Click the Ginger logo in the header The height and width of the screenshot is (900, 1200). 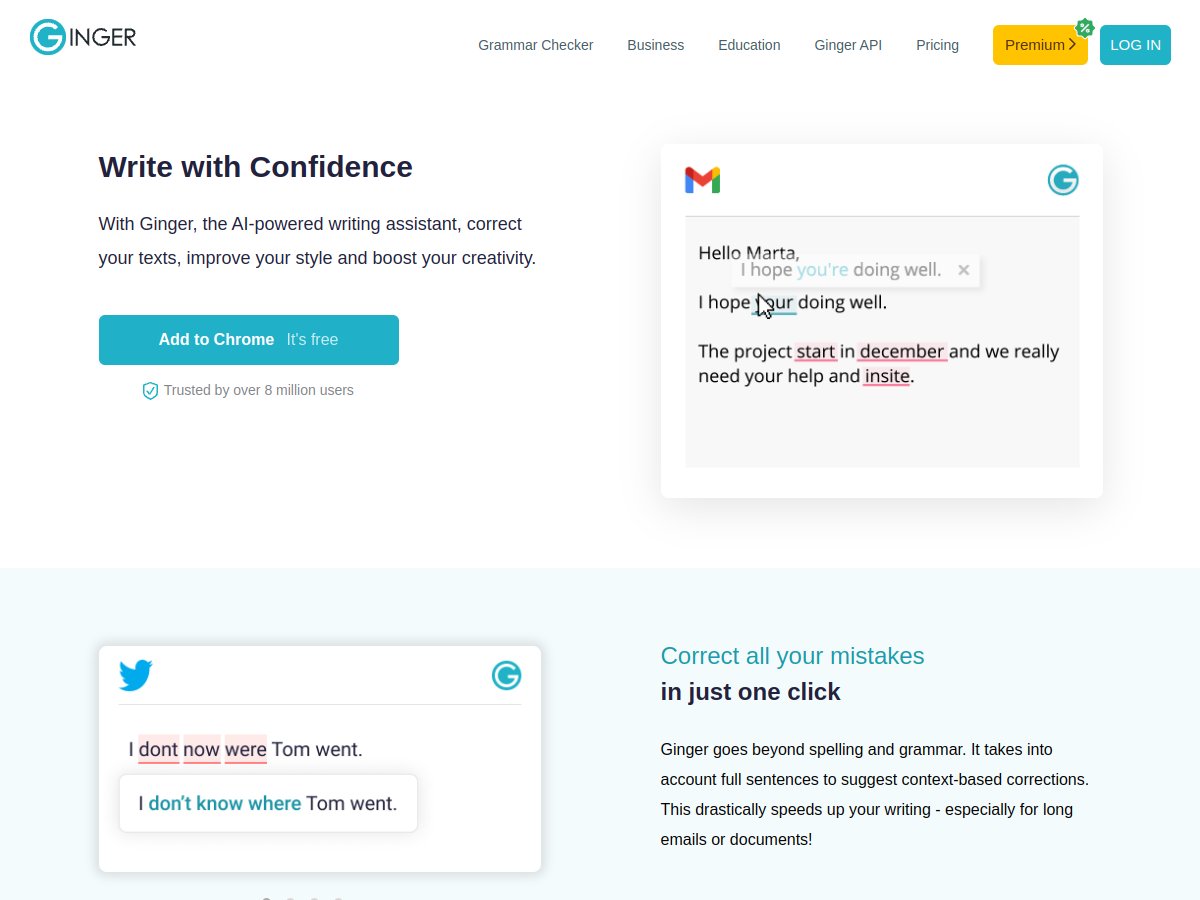pos(83,37)
